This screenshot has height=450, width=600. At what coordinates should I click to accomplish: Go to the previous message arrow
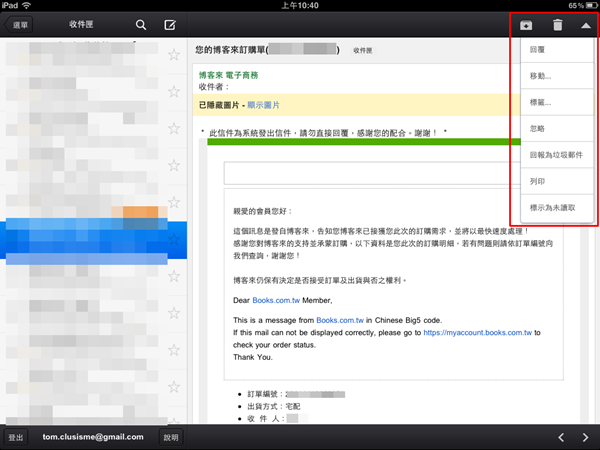pyautogui.click(x=561, y=437)
